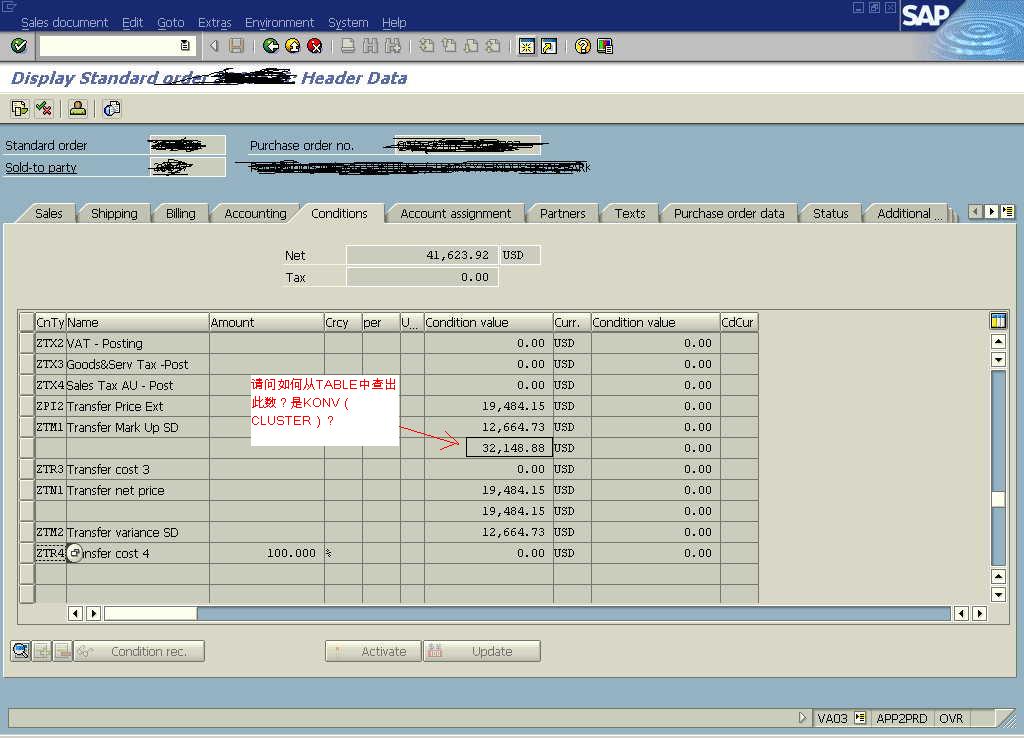Click the Customize Local Layout icon
Image resolution: width=1024 pixels, height=738 pixels.
(605, 46)
